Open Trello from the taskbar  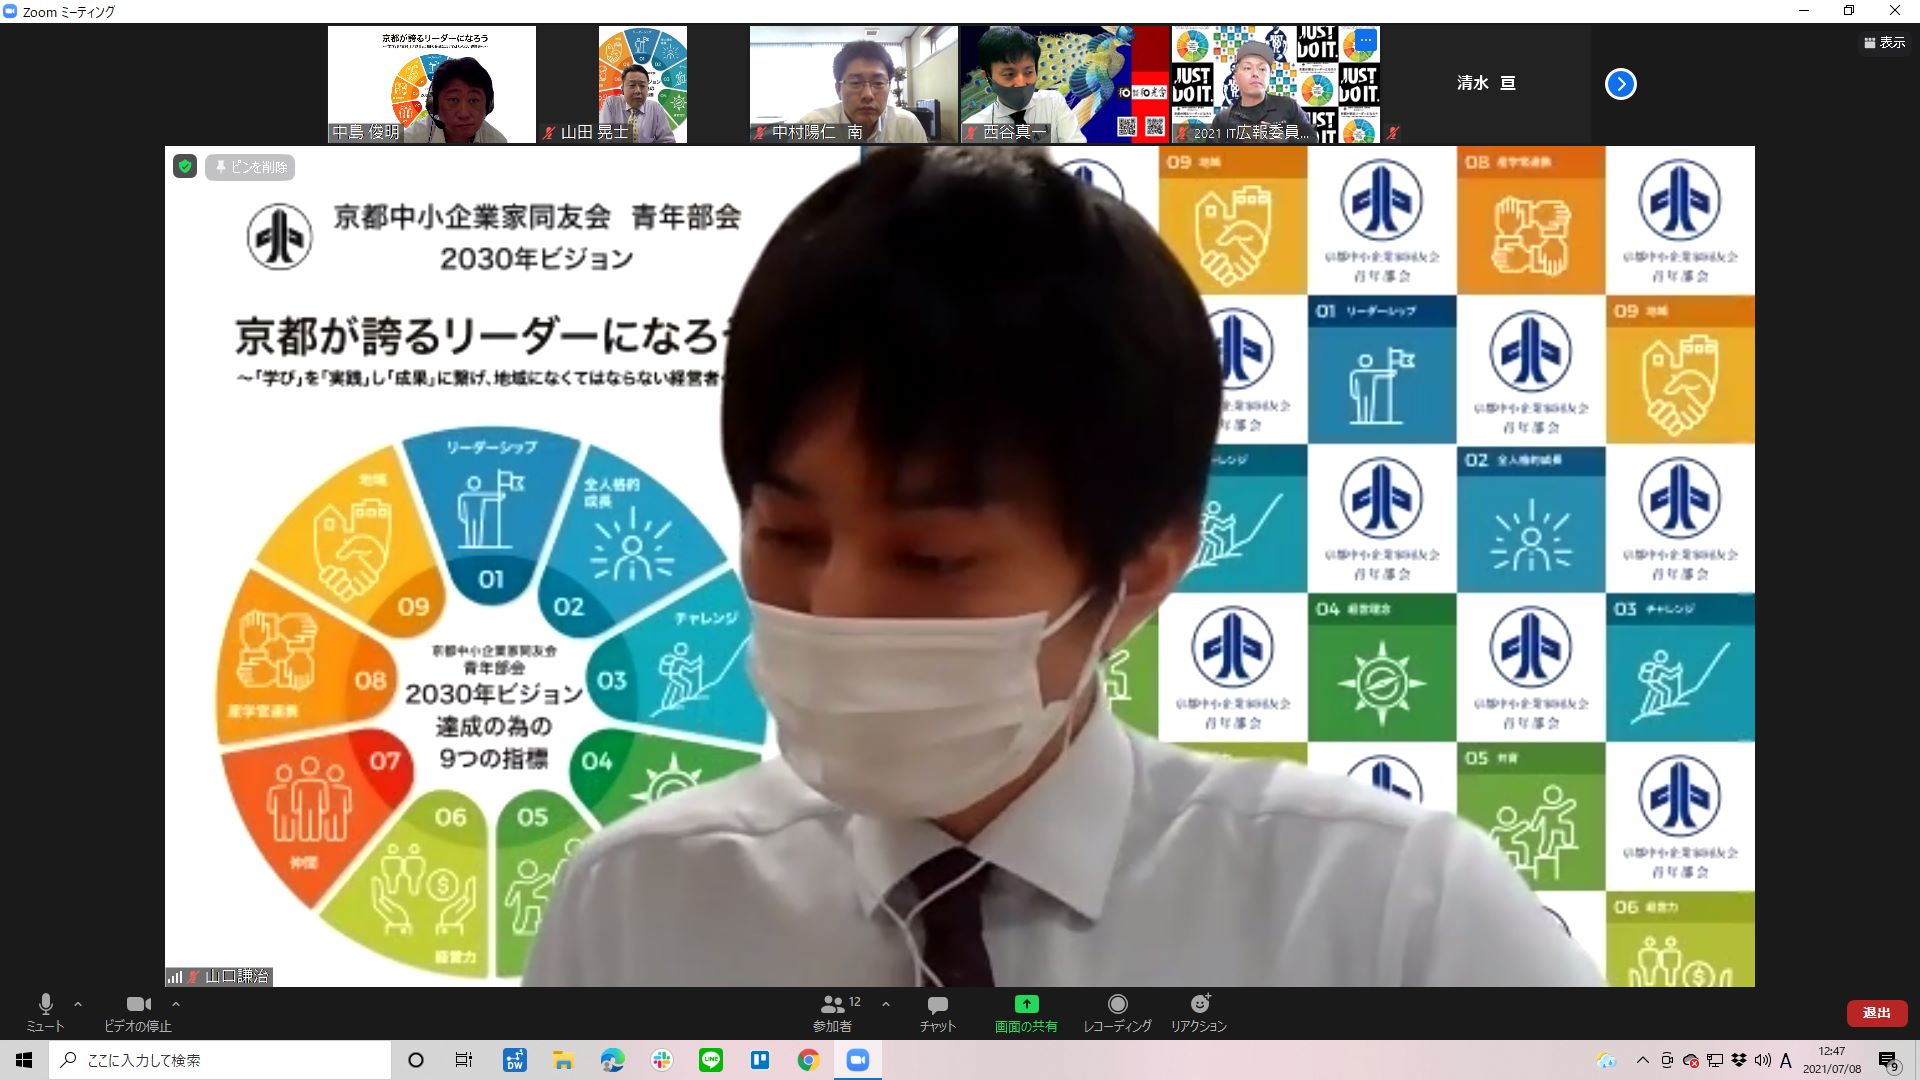tap(760, 1060)
